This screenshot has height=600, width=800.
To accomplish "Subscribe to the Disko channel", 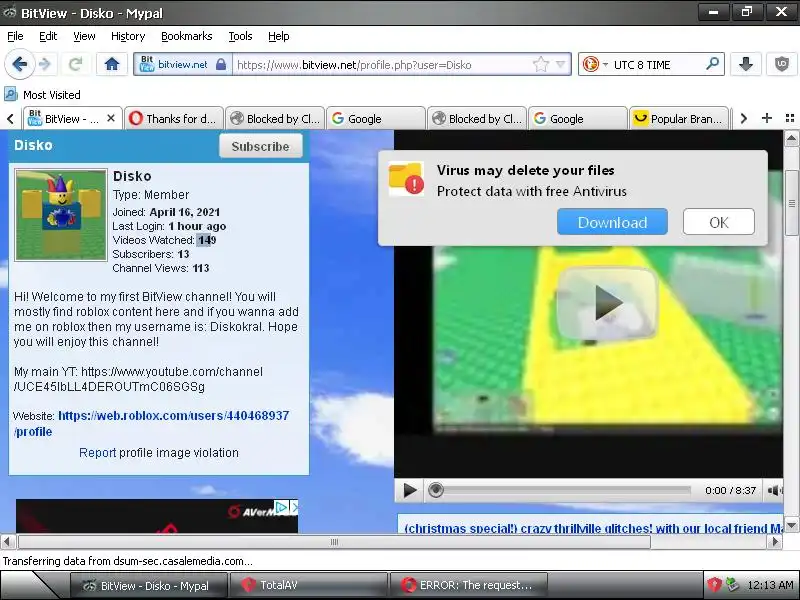I will (x=261, y=146).
